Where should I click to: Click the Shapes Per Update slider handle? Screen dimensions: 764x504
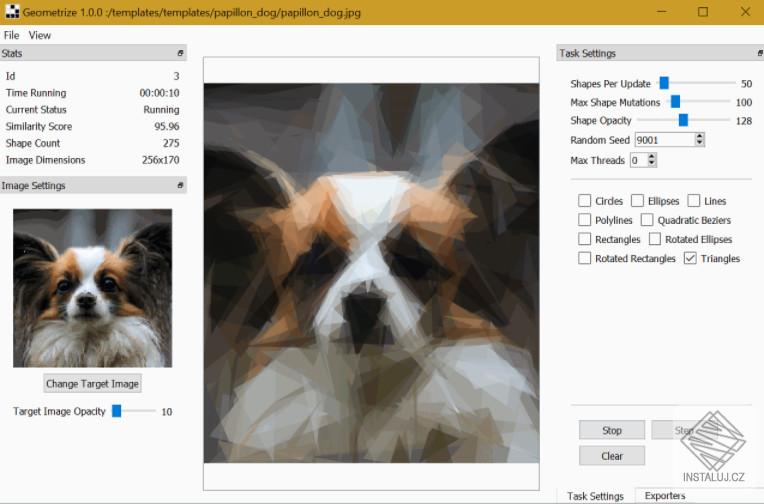pyautogui.click(x=664, y=83)
